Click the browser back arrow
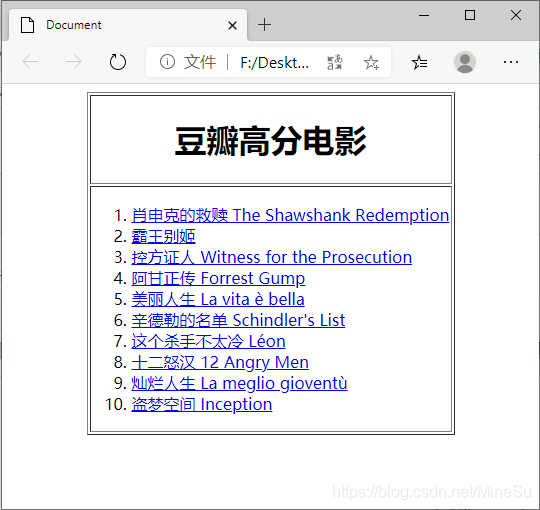Screen dimensions: 540x510 point(30,62)
